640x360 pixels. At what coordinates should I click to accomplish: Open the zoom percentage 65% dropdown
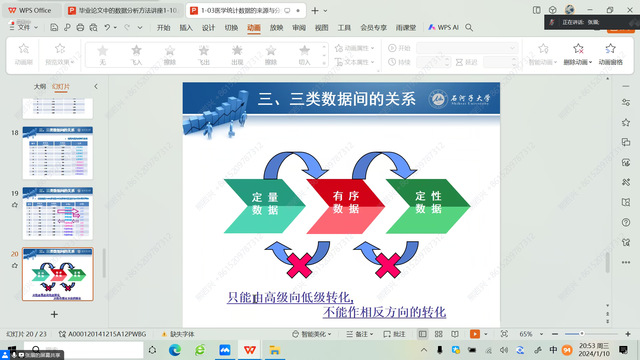531,334
